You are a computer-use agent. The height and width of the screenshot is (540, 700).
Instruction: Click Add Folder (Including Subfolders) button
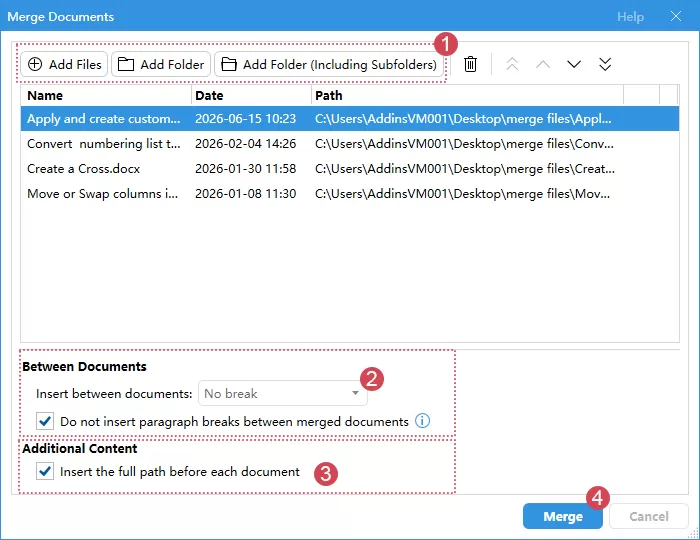click(329, 64)
